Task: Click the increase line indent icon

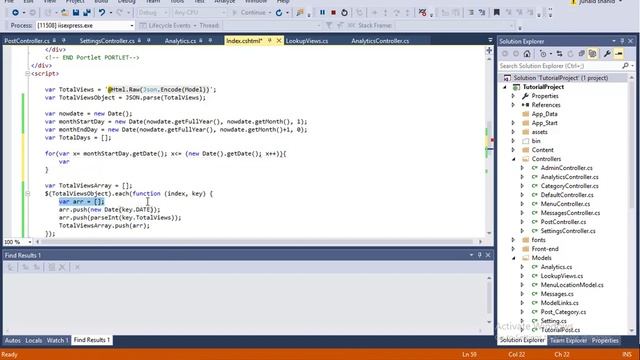Action: (x=482, y=13)
